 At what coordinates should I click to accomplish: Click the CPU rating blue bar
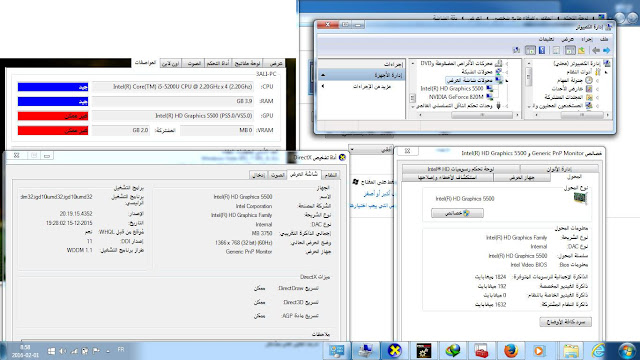(53, 87)
